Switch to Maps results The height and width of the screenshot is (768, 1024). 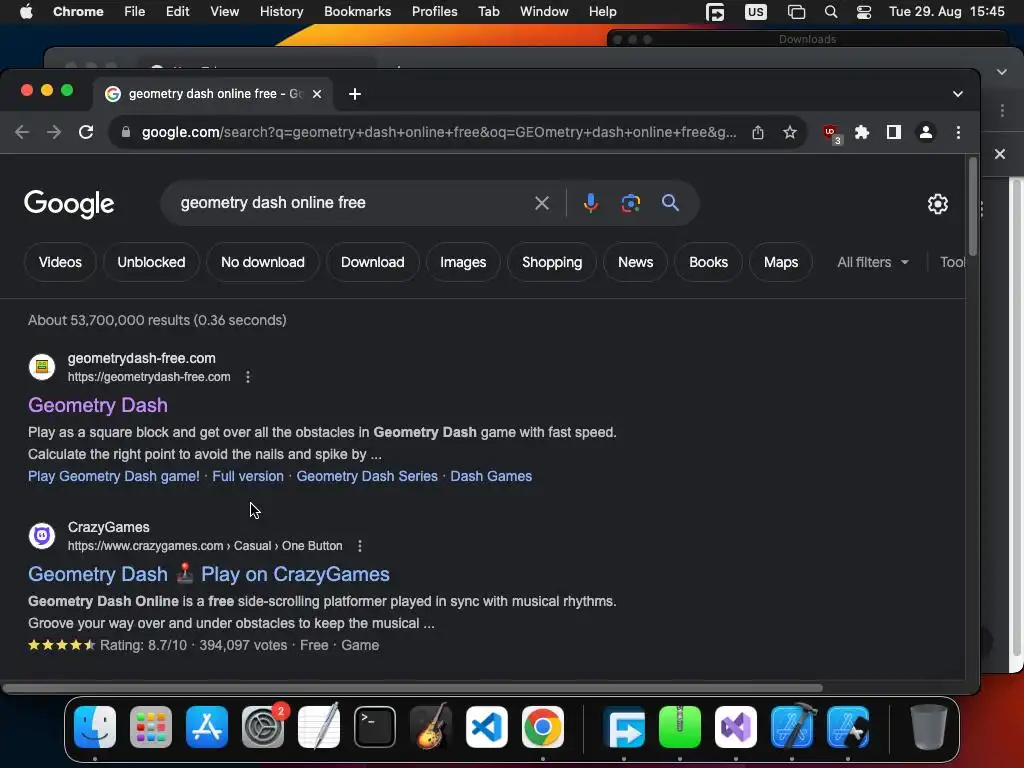(x=781, y=263)
